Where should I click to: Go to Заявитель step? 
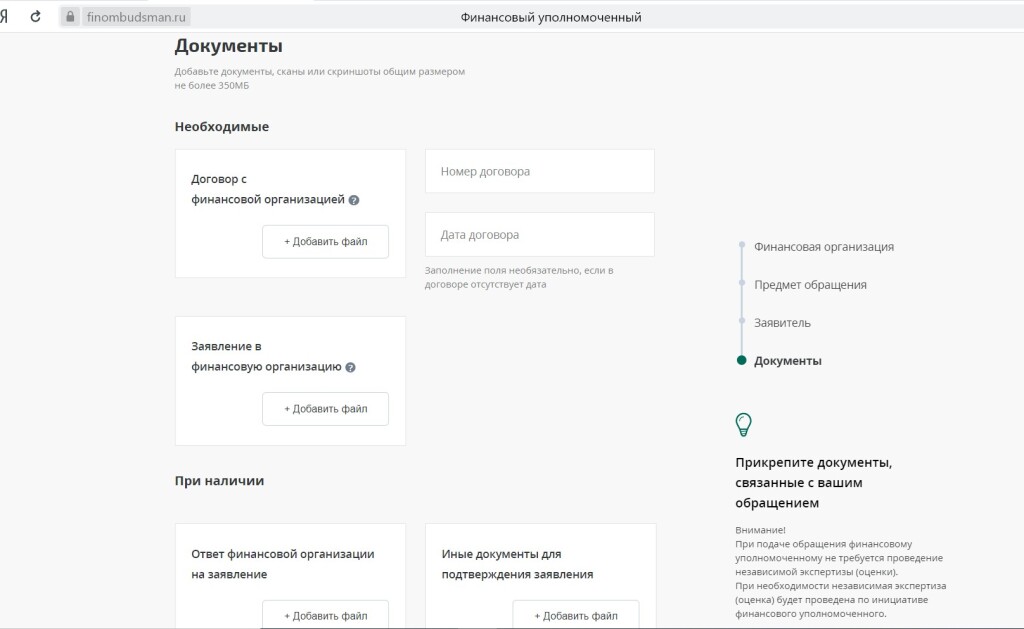point(782,323)
